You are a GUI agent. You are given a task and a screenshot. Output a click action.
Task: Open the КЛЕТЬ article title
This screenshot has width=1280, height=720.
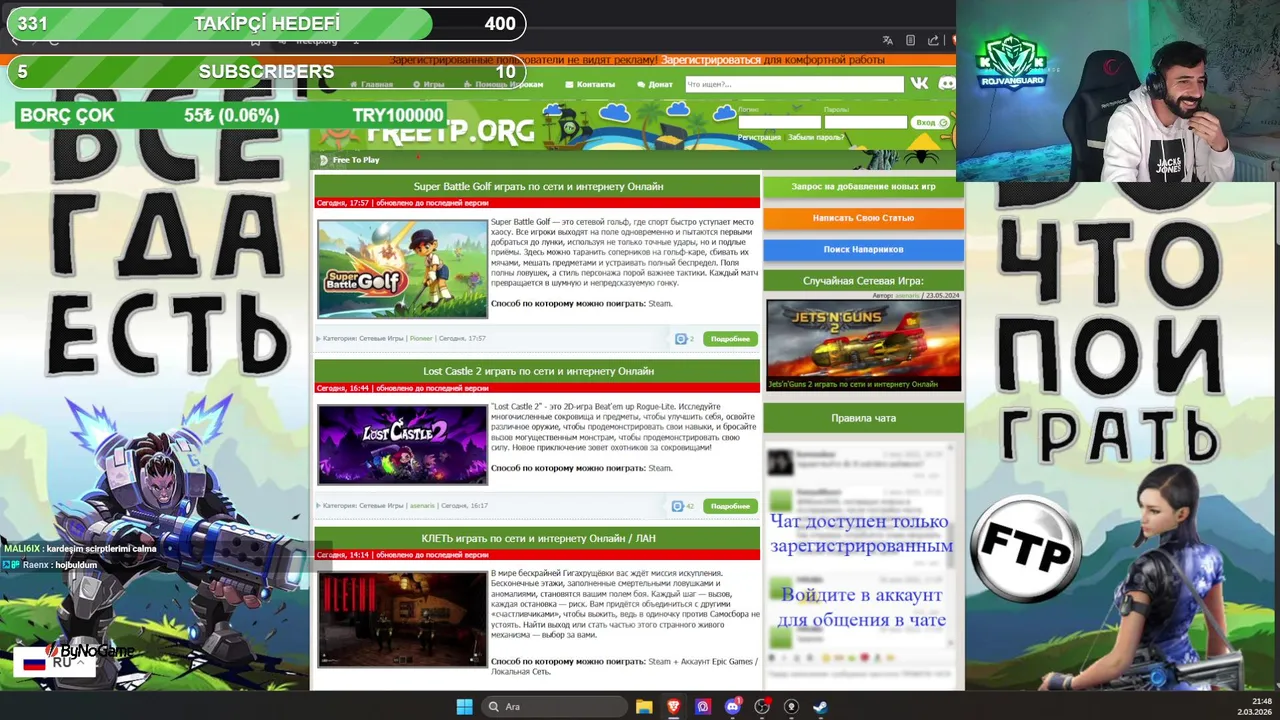[538, 538]
